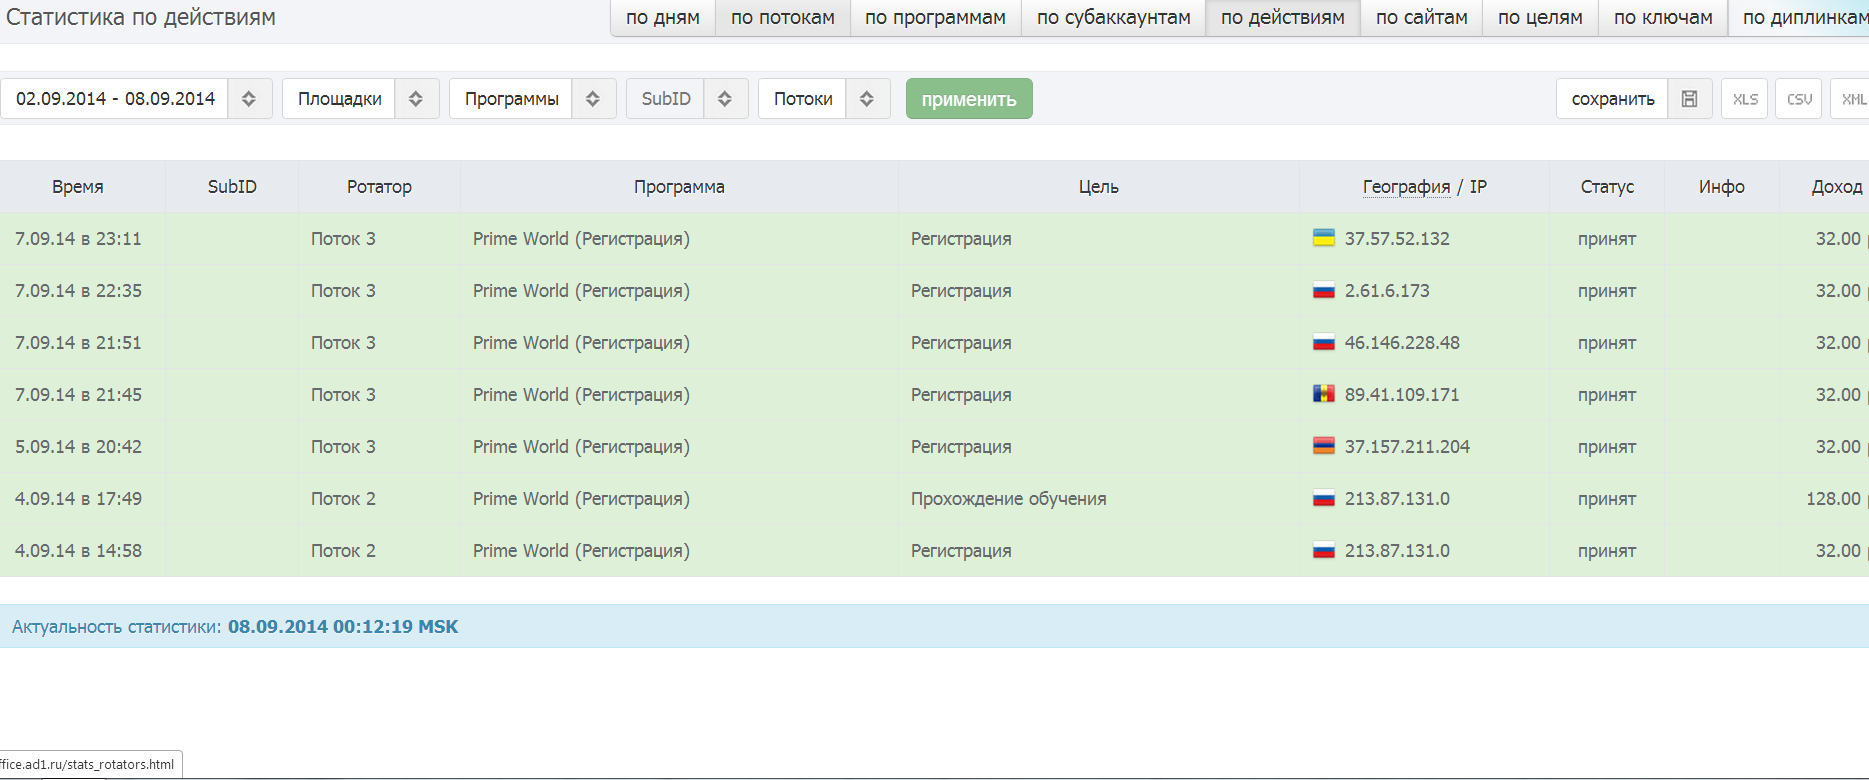Click the Программа column header
The image size is (1869, 780).
click(679, 187)
